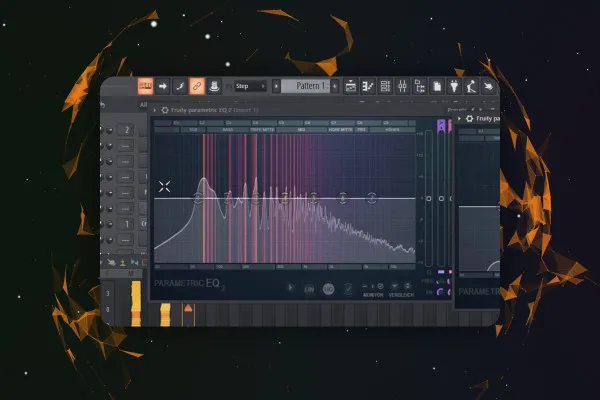Screen dimensions: 600x400
Task: Open the Piano roll icon
Action: click(x=368, y=87)
